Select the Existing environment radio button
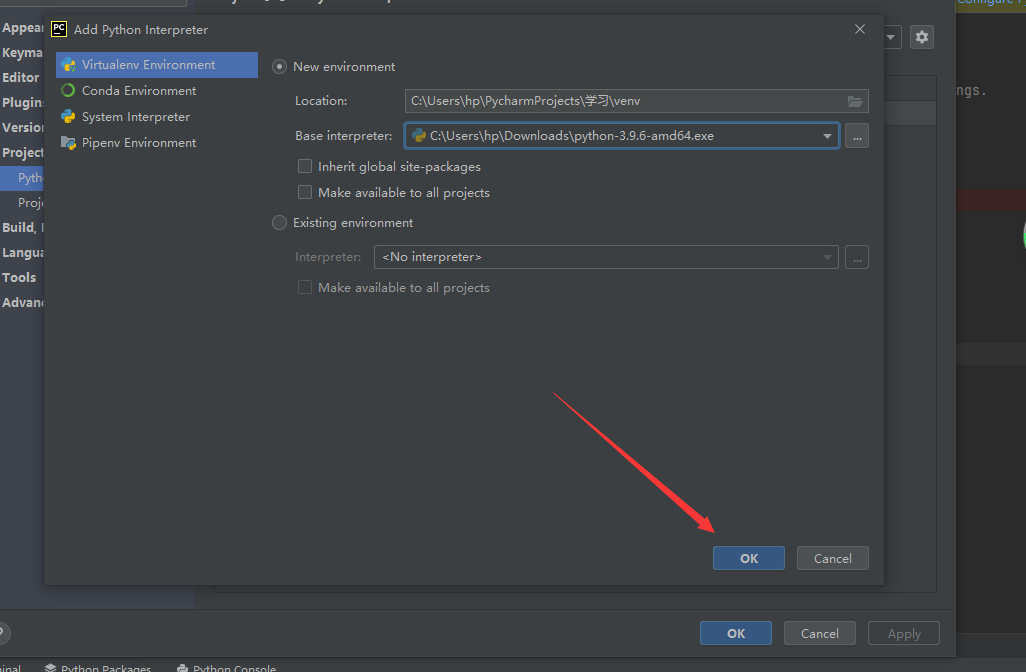Viewport: 1026px width, 672px height. (x=279, y=223)
